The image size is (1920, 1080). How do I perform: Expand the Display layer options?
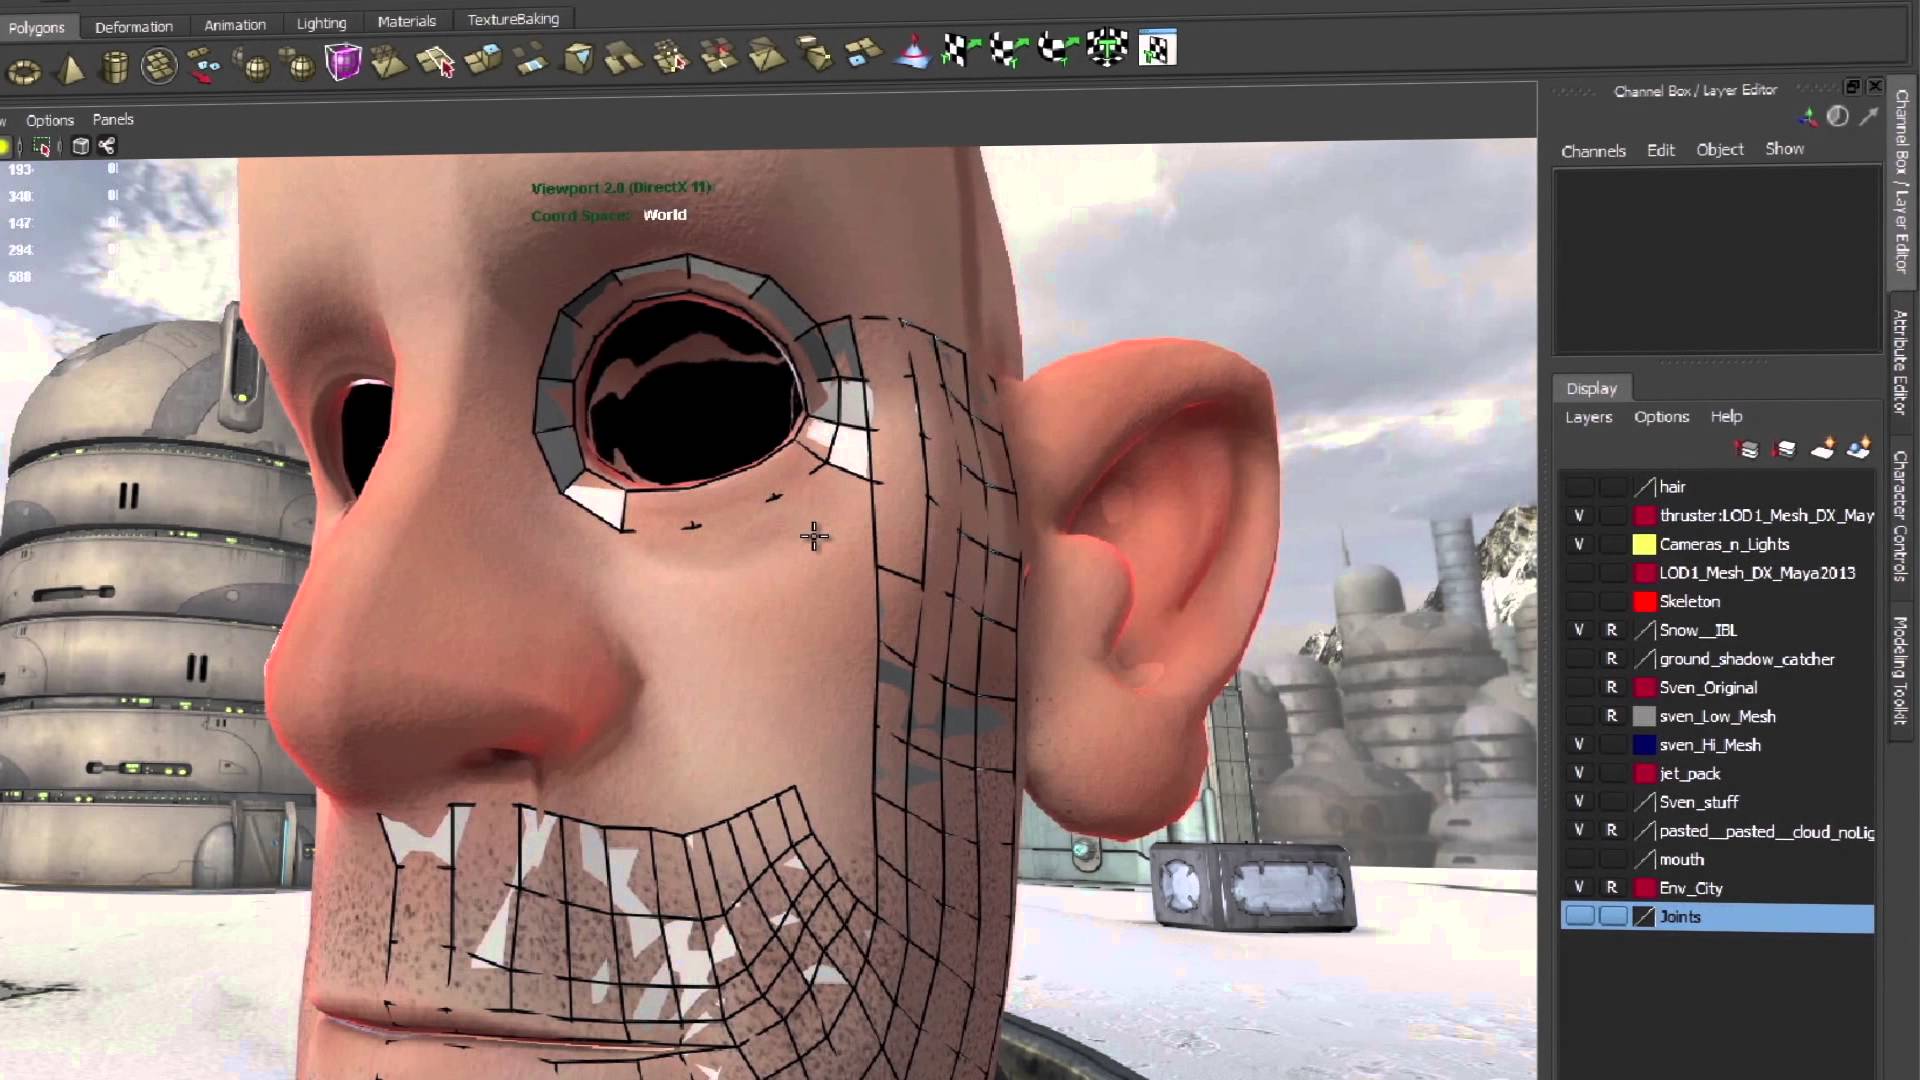[1660, 417]
